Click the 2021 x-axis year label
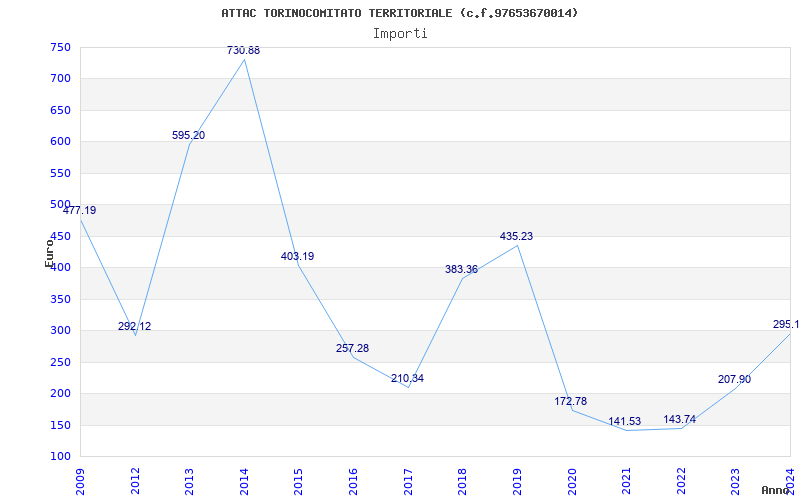The image size is (800, 500). coord(626,482)
